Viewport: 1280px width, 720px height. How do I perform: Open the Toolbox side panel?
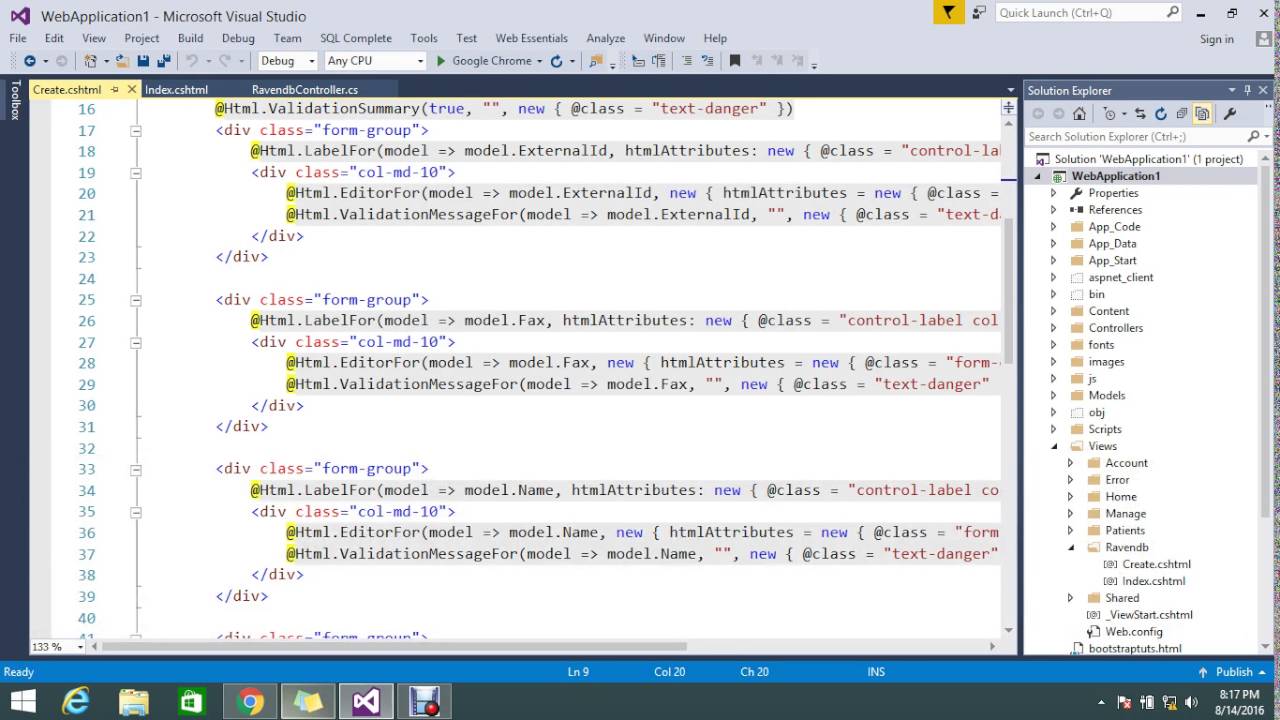tap(14, 100)
